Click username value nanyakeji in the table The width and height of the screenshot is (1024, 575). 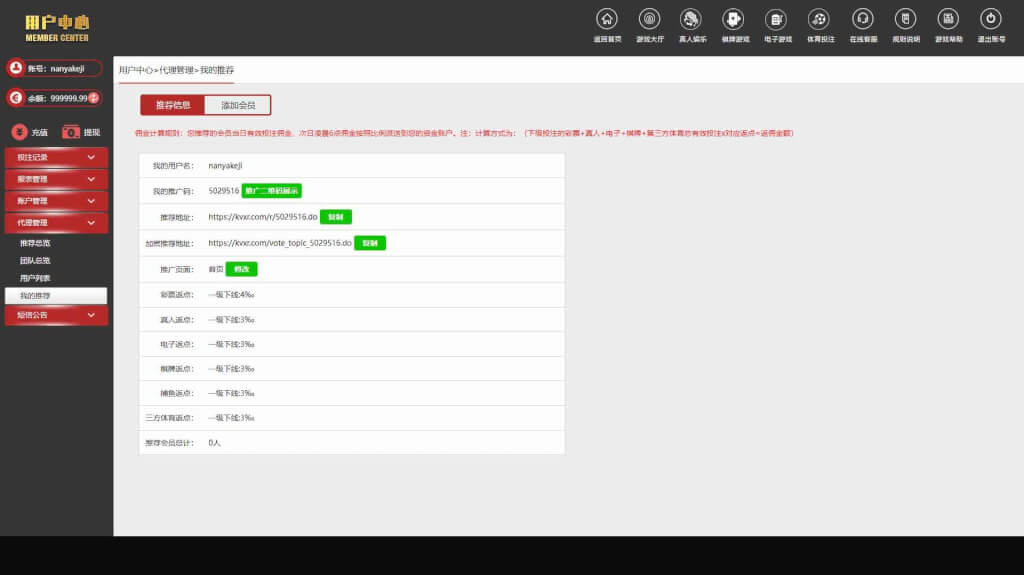[x=225, y=166]
